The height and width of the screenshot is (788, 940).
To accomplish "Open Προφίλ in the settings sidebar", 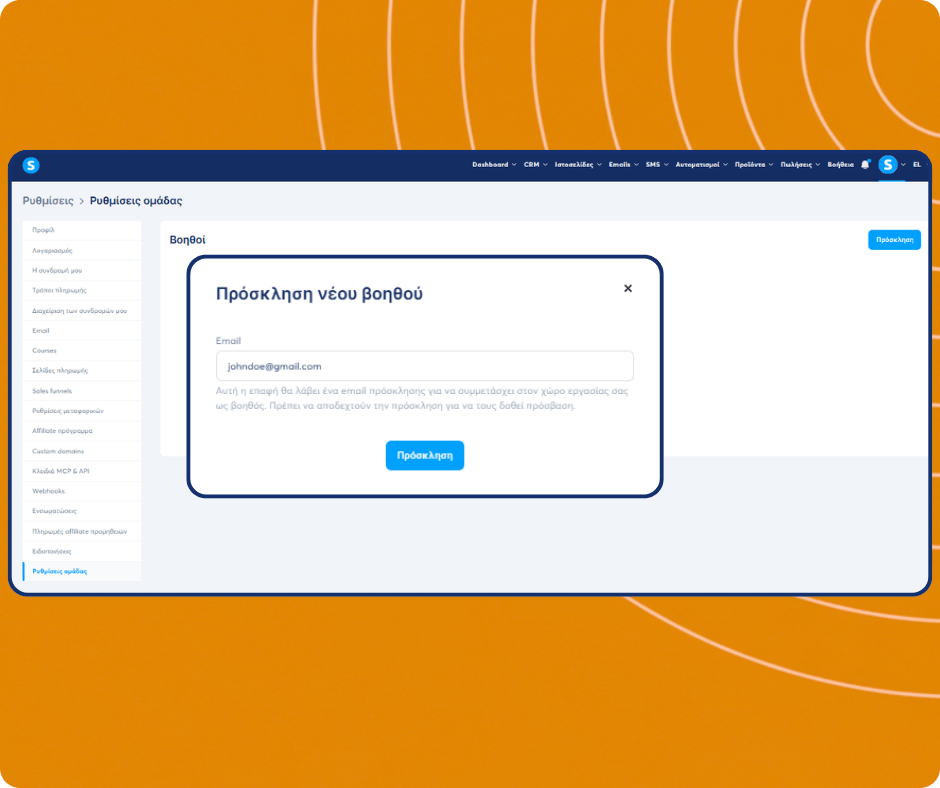I will (82, 230).
